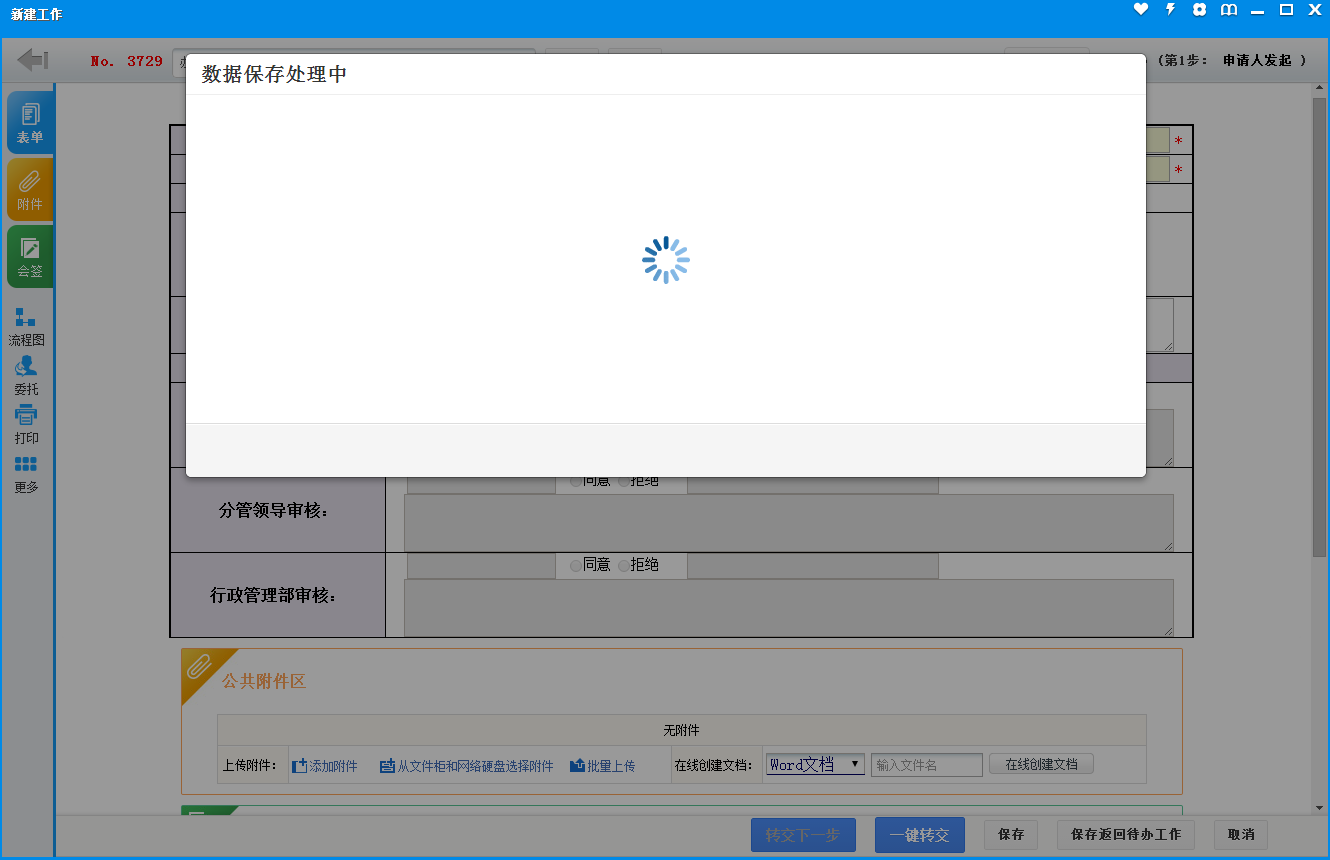Switch to the 附件 tab

[30, 190]
